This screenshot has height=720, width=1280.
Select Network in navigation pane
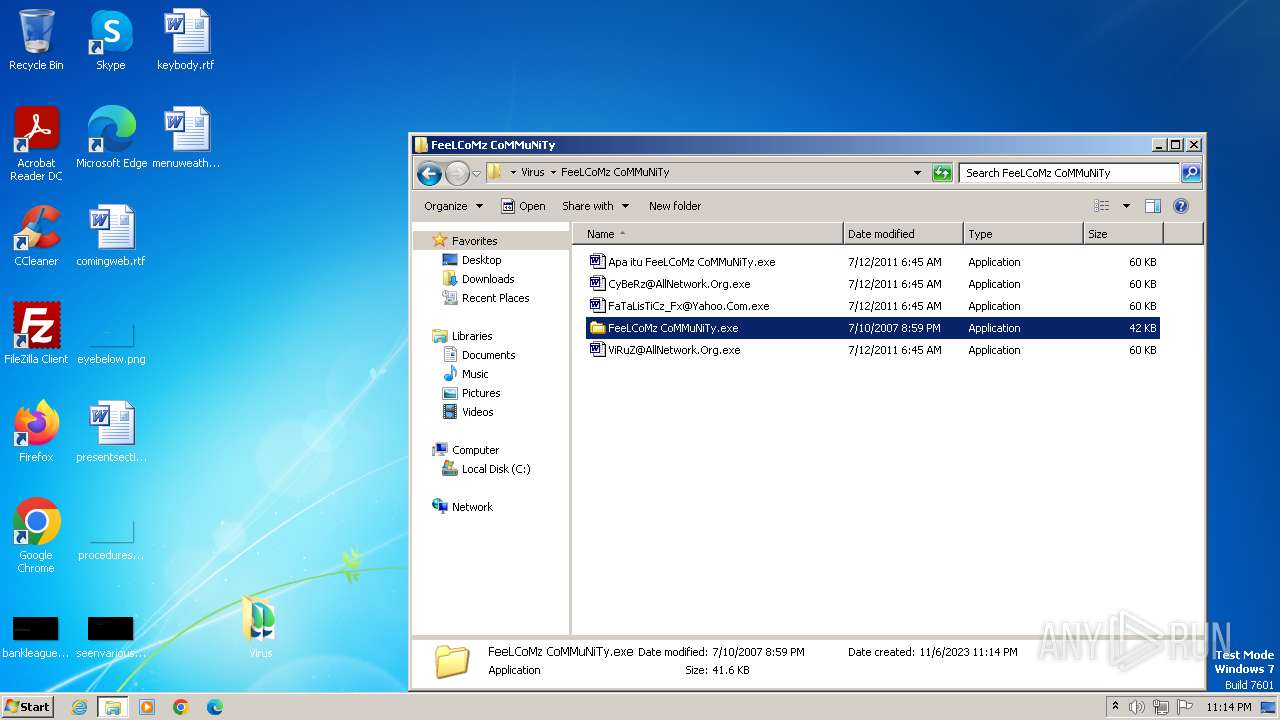[x=472, y=507]
